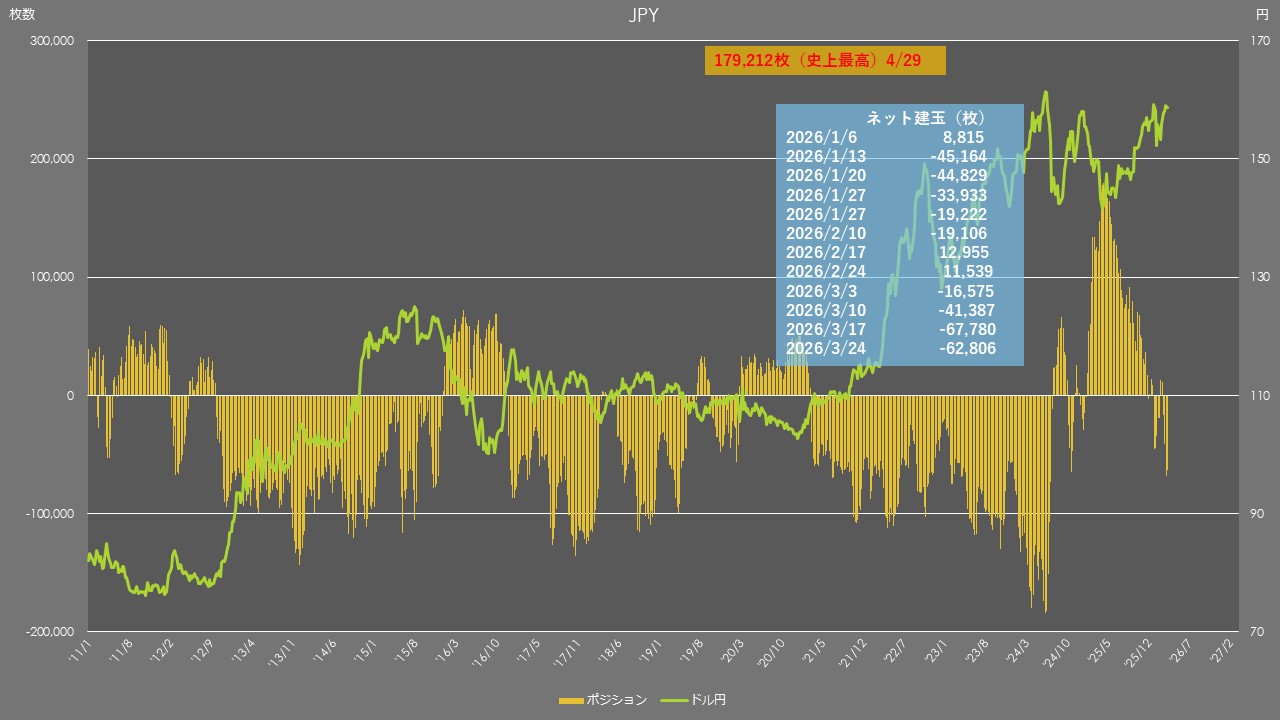Select the '11/1 date label on x-axis

click(x=80, y=651)
